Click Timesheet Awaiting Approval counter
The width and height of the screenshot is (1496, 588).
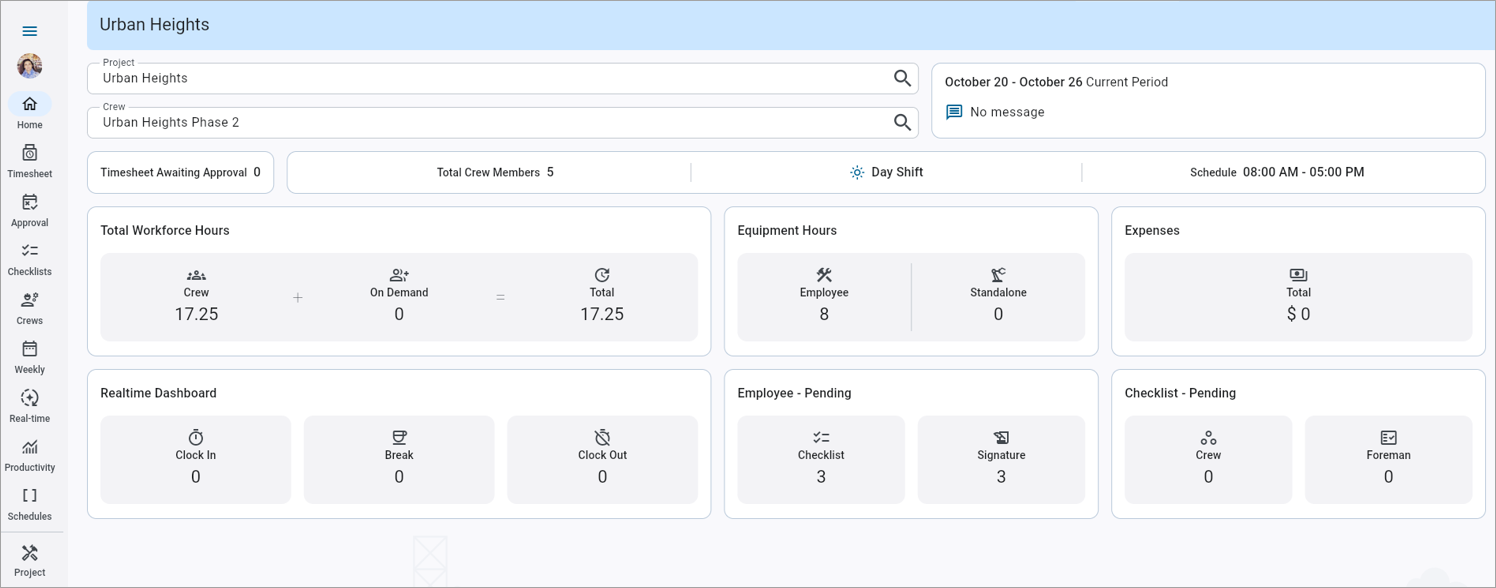180,171
